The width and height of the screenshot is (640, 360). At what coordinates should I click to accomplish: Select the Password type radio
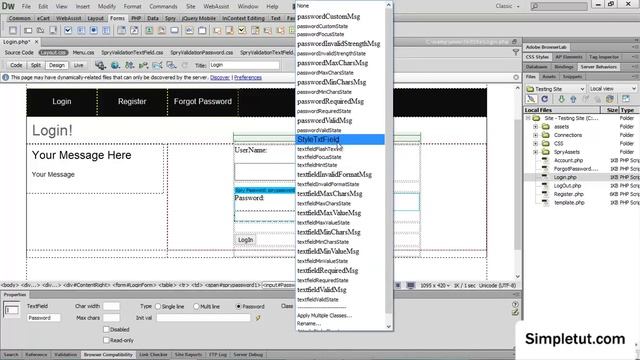(x=239, y=306)
